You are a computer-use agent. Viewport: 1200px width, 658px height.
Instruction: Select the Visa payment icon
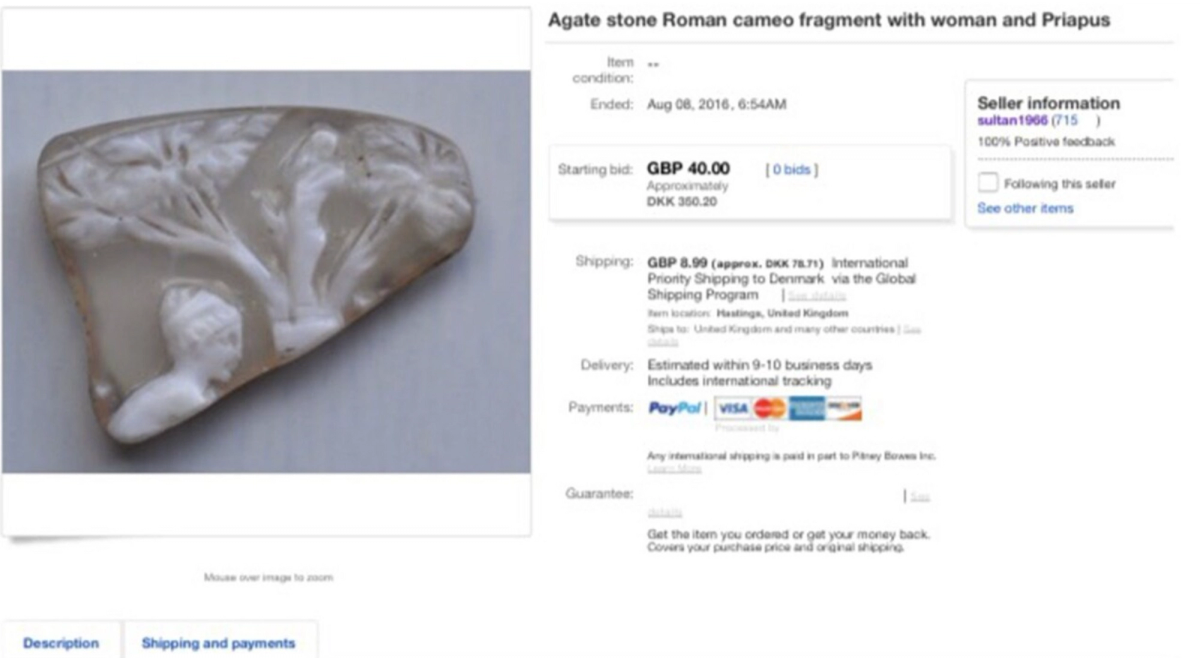[733, 408]
